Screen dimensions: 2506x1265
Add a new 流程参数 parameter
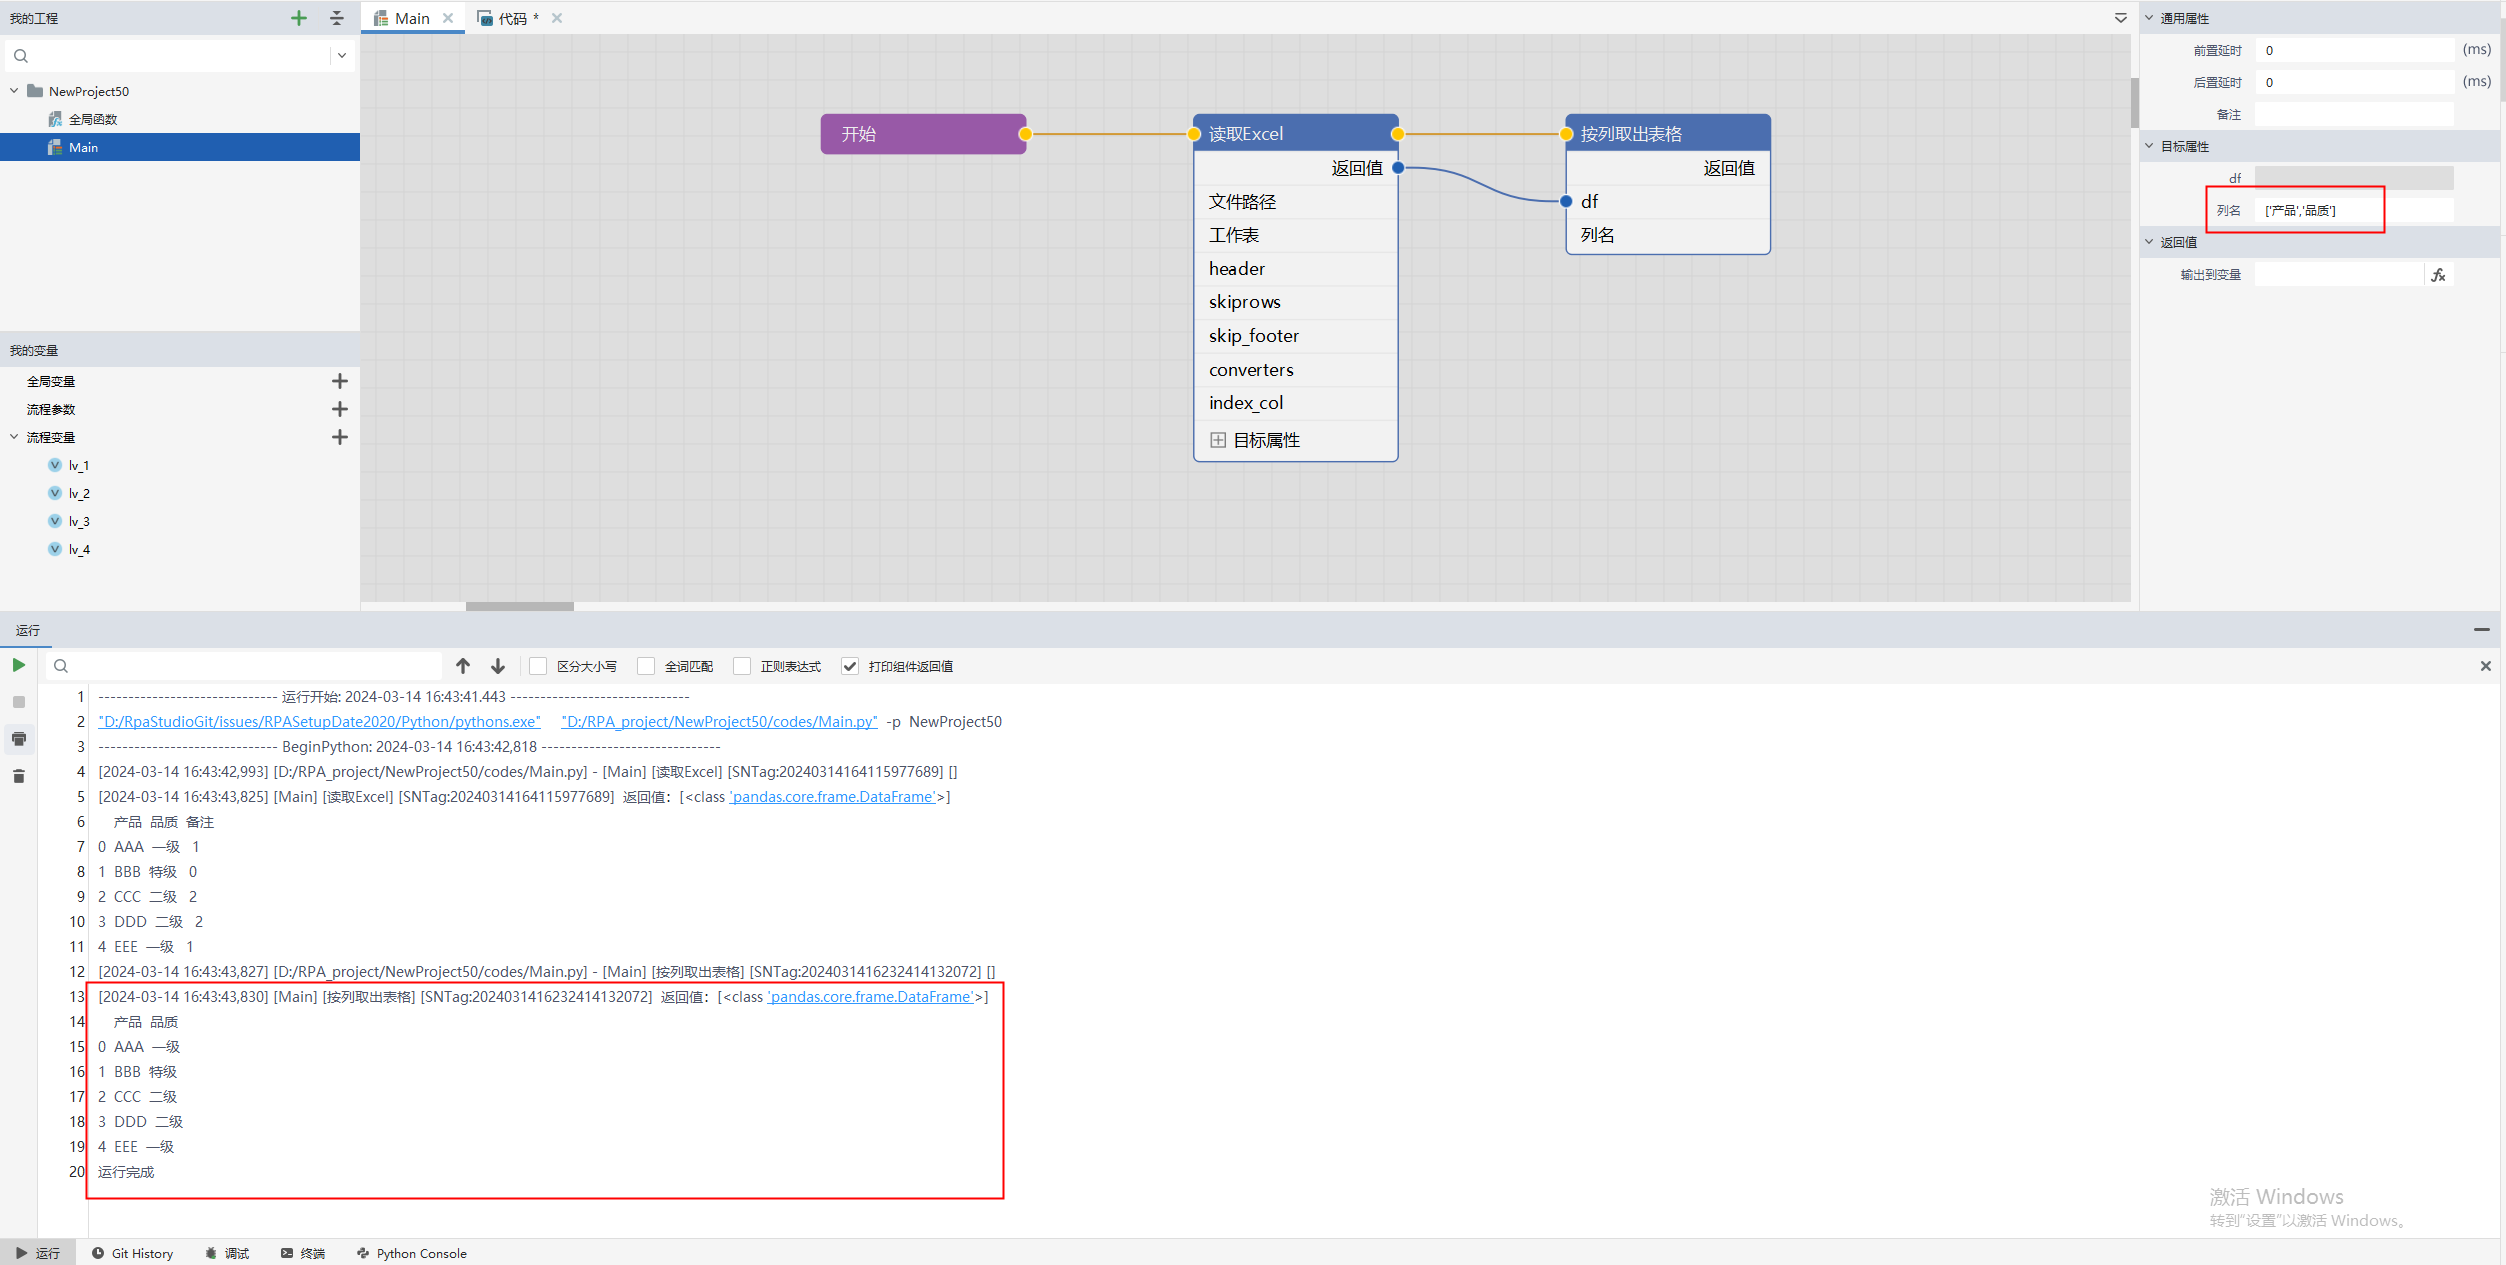pyautogui.click(x=340, y=409)
